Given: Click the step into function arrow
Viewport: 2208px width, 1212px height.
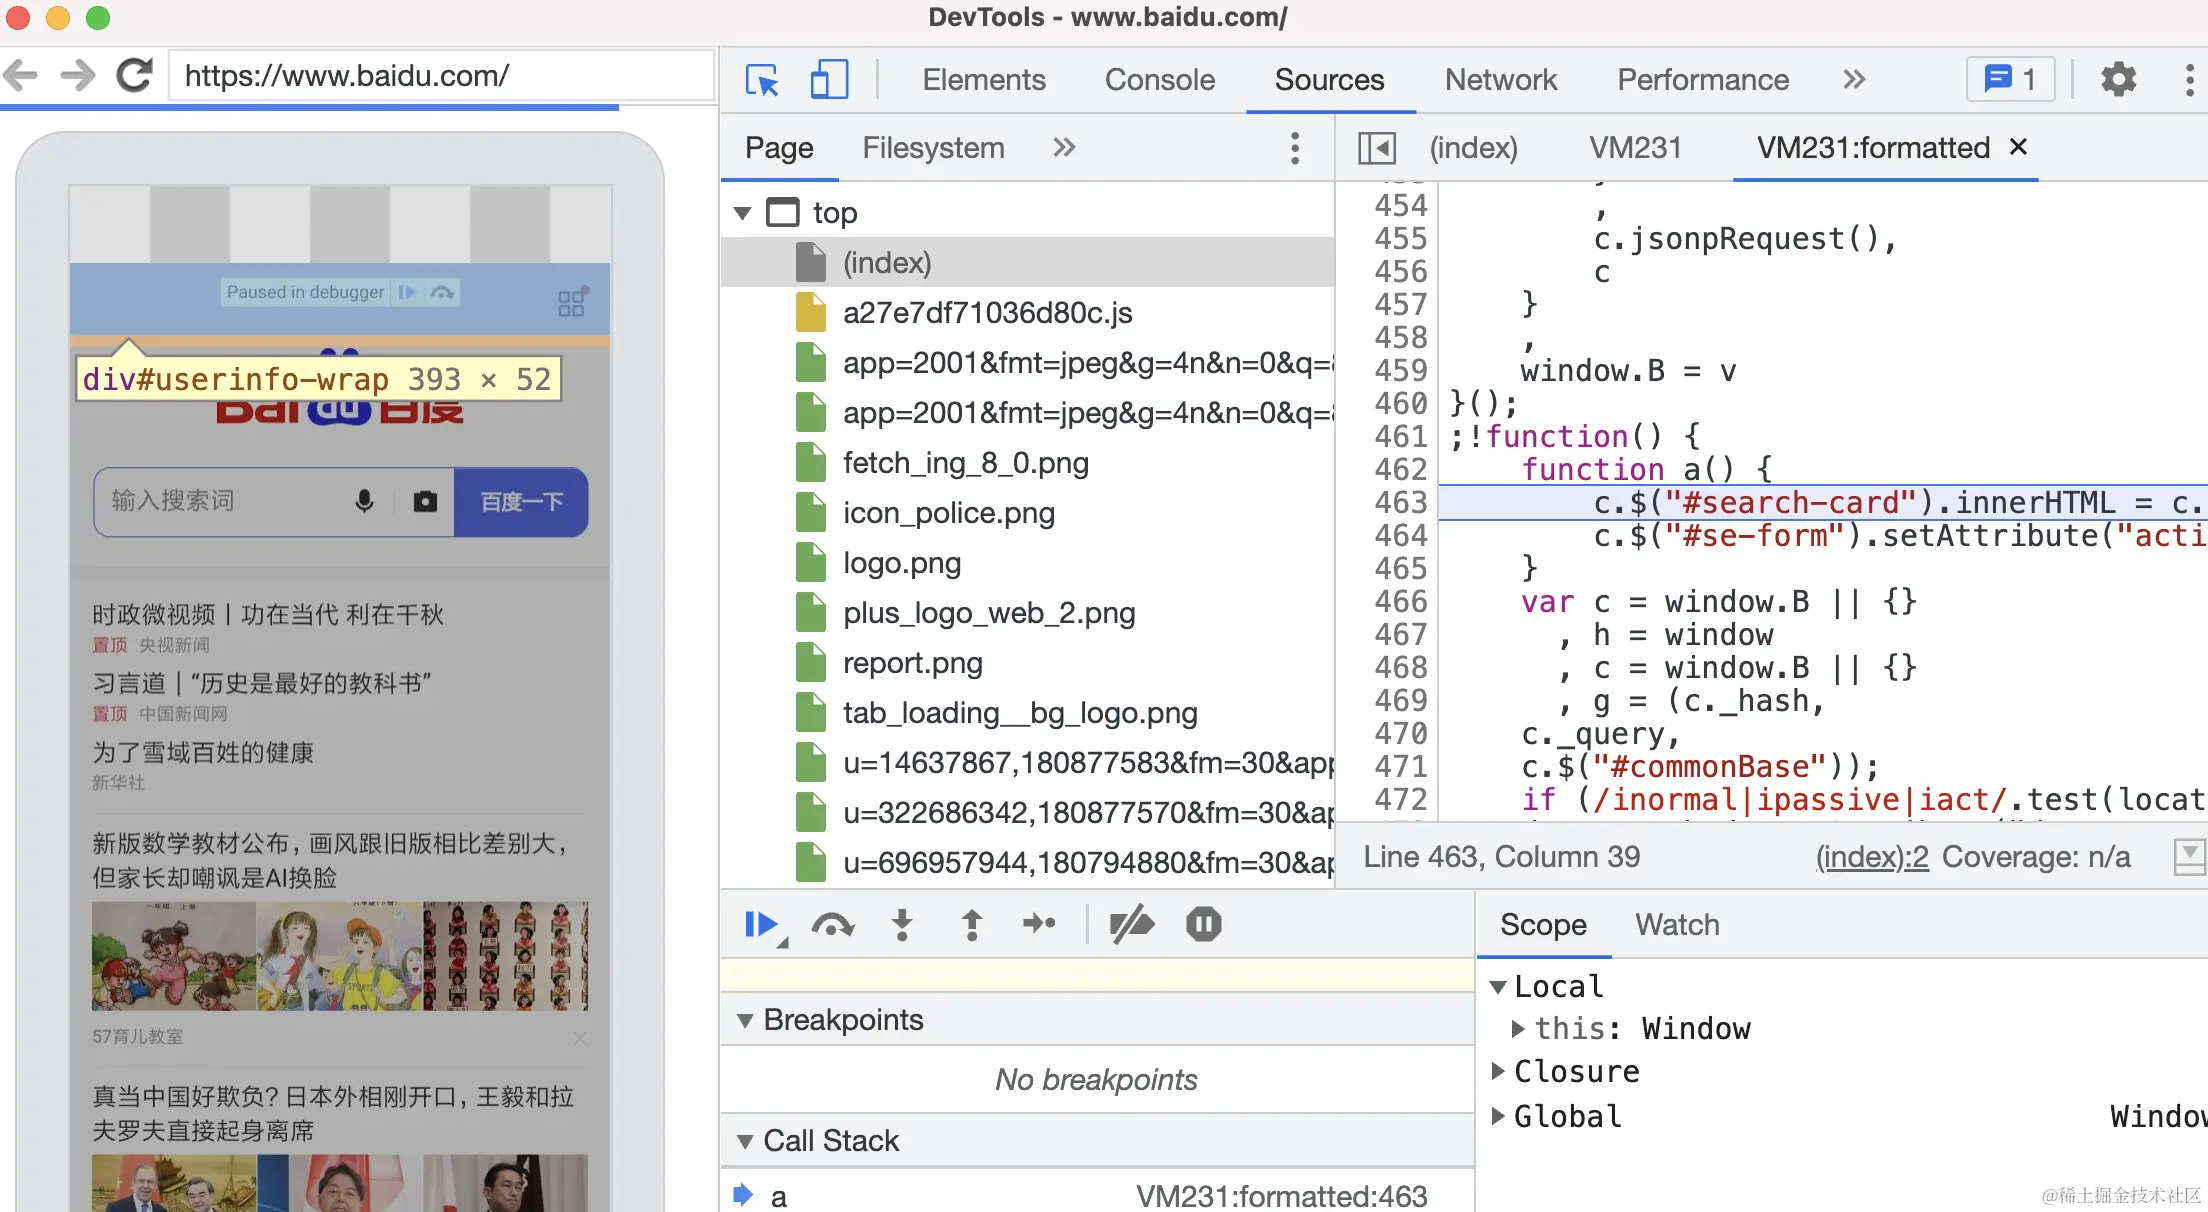Looking at the screenshot, I should click(x=902, y=924).
